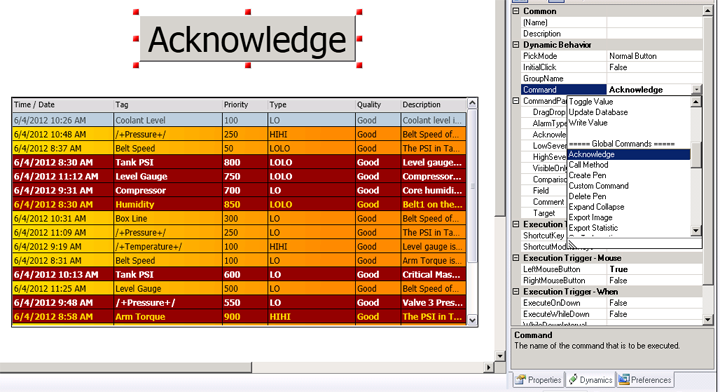Select the Tank PSI 800 alarm row

click(239, 162)
